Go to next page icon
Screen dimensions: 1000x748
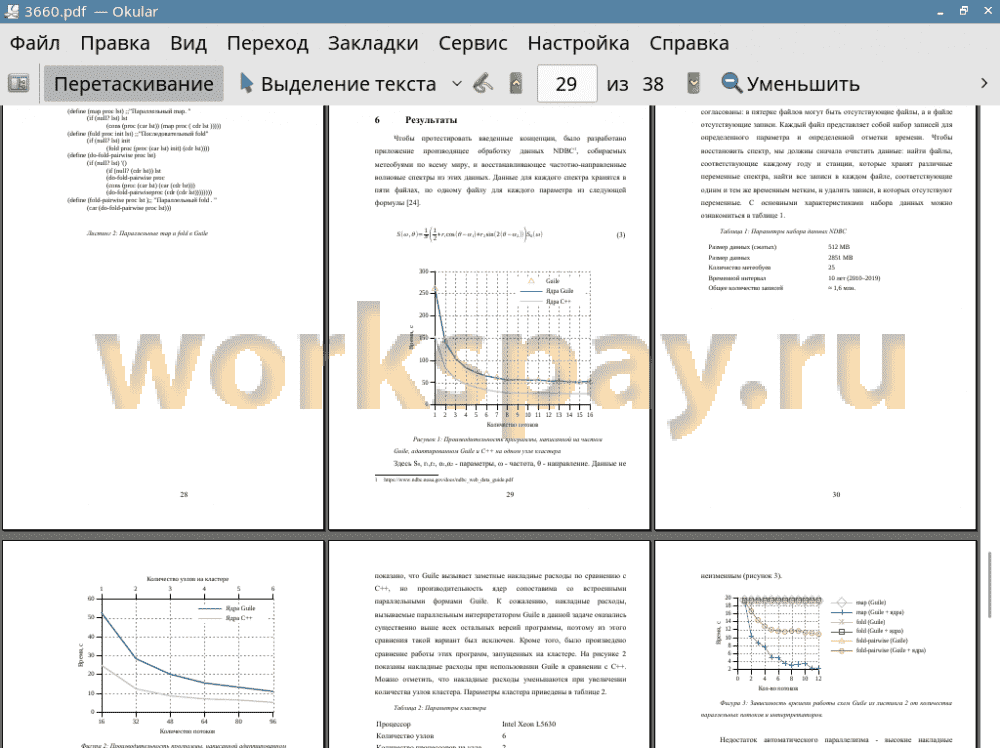[x=693, y=84]
